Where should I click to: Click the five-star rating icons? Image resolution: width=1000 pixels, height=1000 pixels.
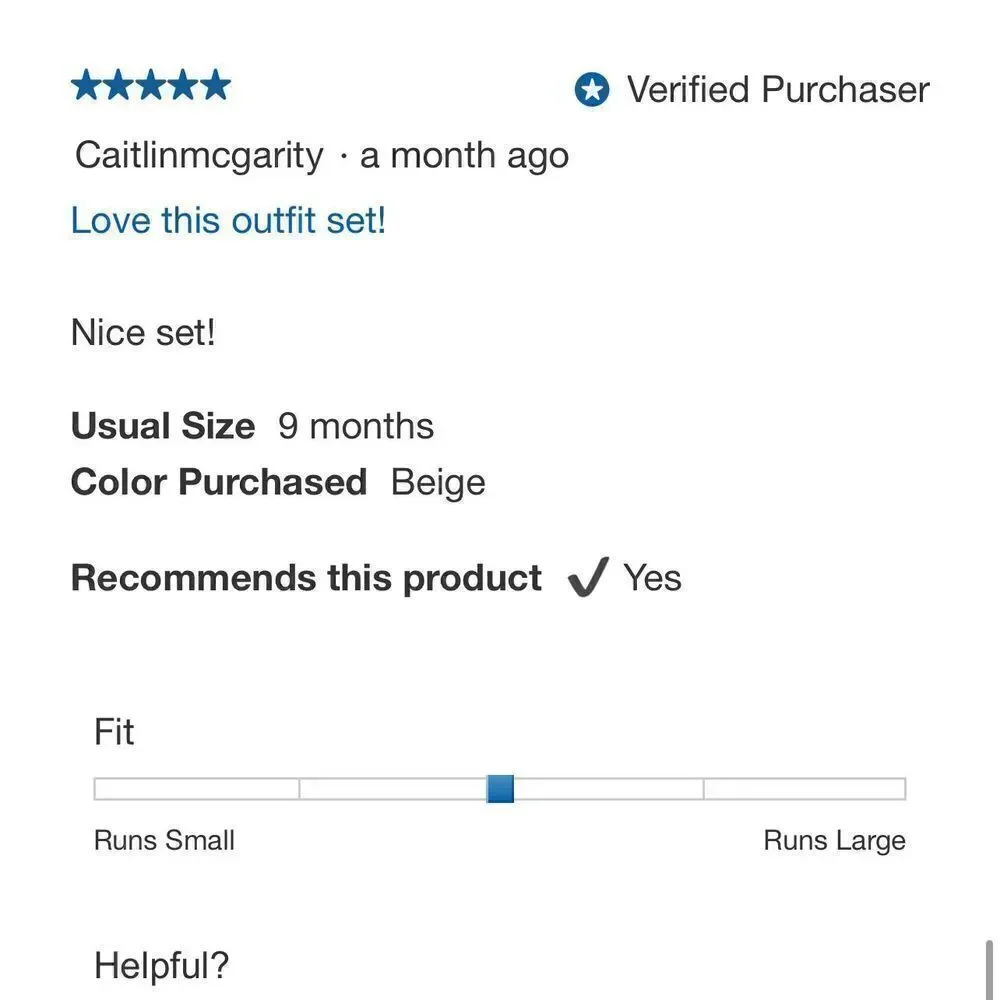151,85
